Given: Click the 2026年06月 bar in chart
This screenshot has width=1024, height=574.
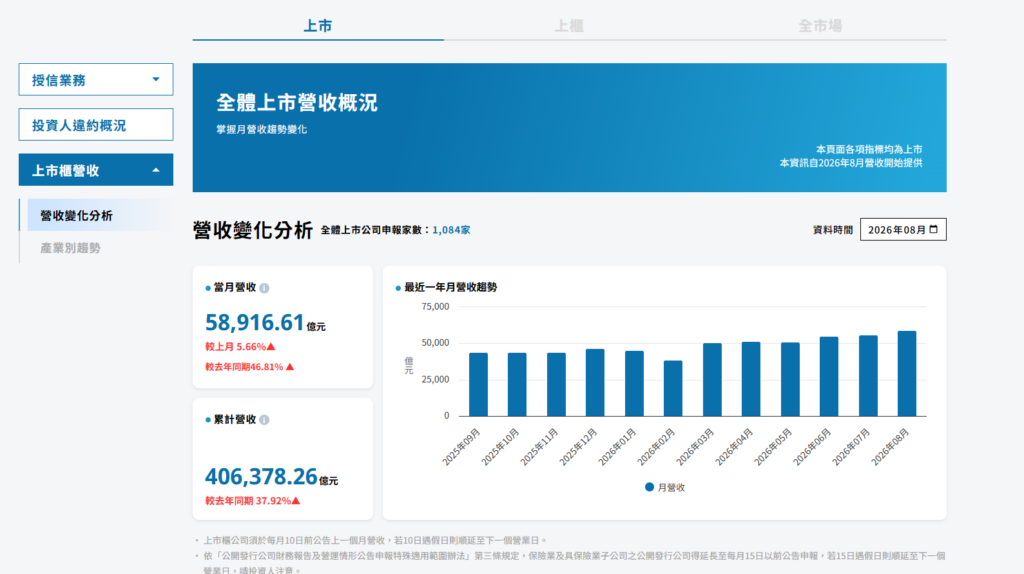Looking at the screenshot, I should [829, 377].
